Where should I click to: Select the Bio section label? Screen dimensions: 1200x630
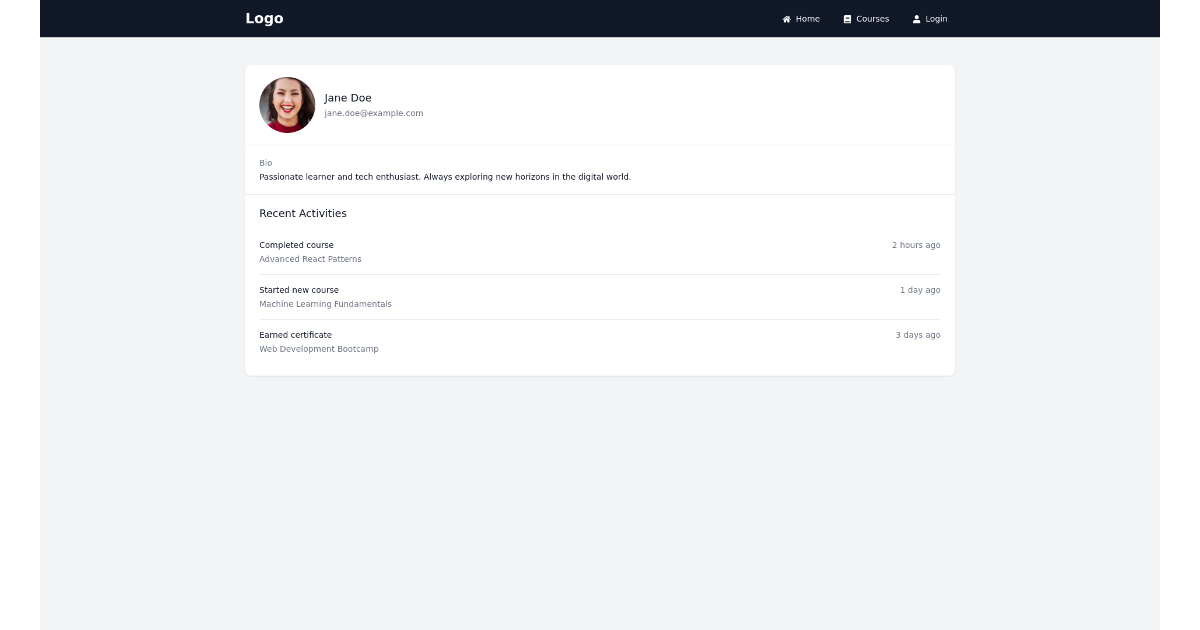tap(265, 162)
